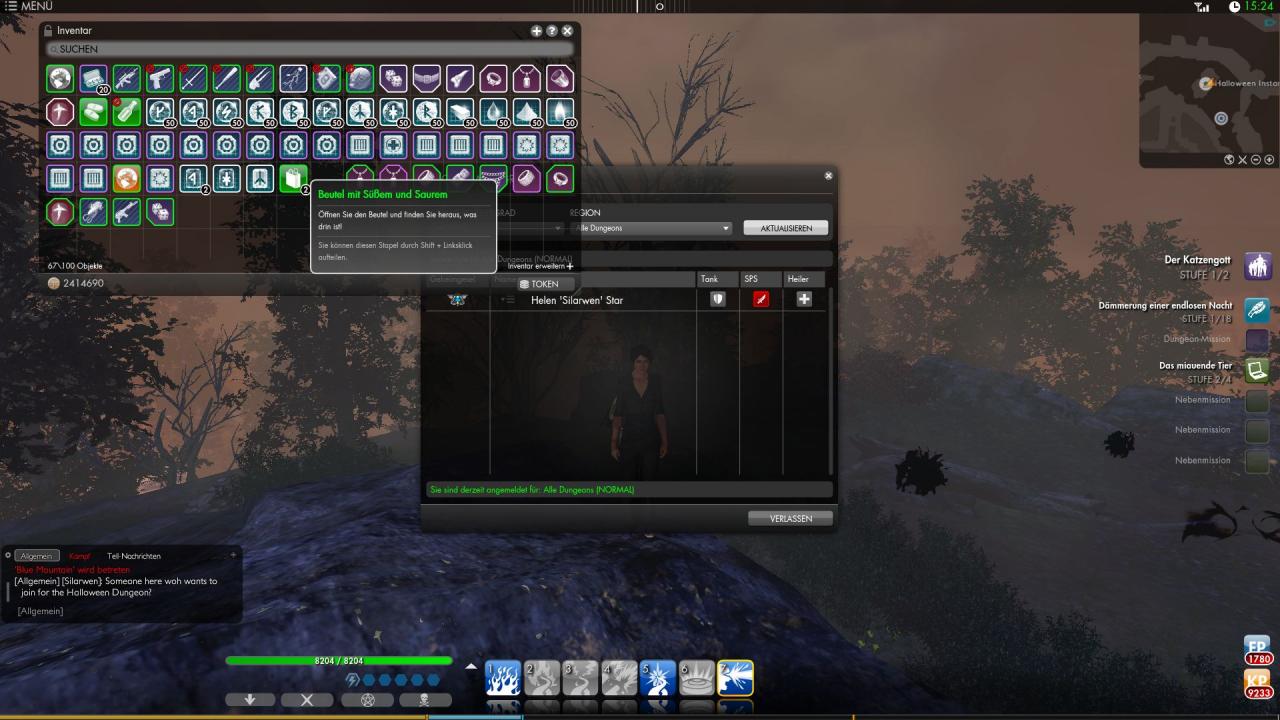The width and height of the screenshot is (1280, 720).
Task: Select the item stack marked 20
Action: coord(93,78)
